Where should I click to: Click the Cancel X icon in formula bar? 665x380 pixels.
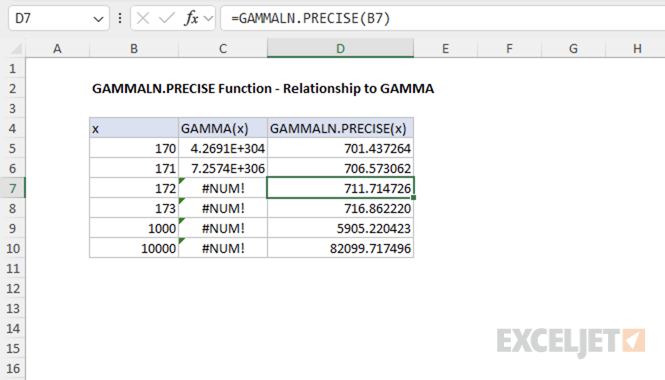tap(143, 18)
